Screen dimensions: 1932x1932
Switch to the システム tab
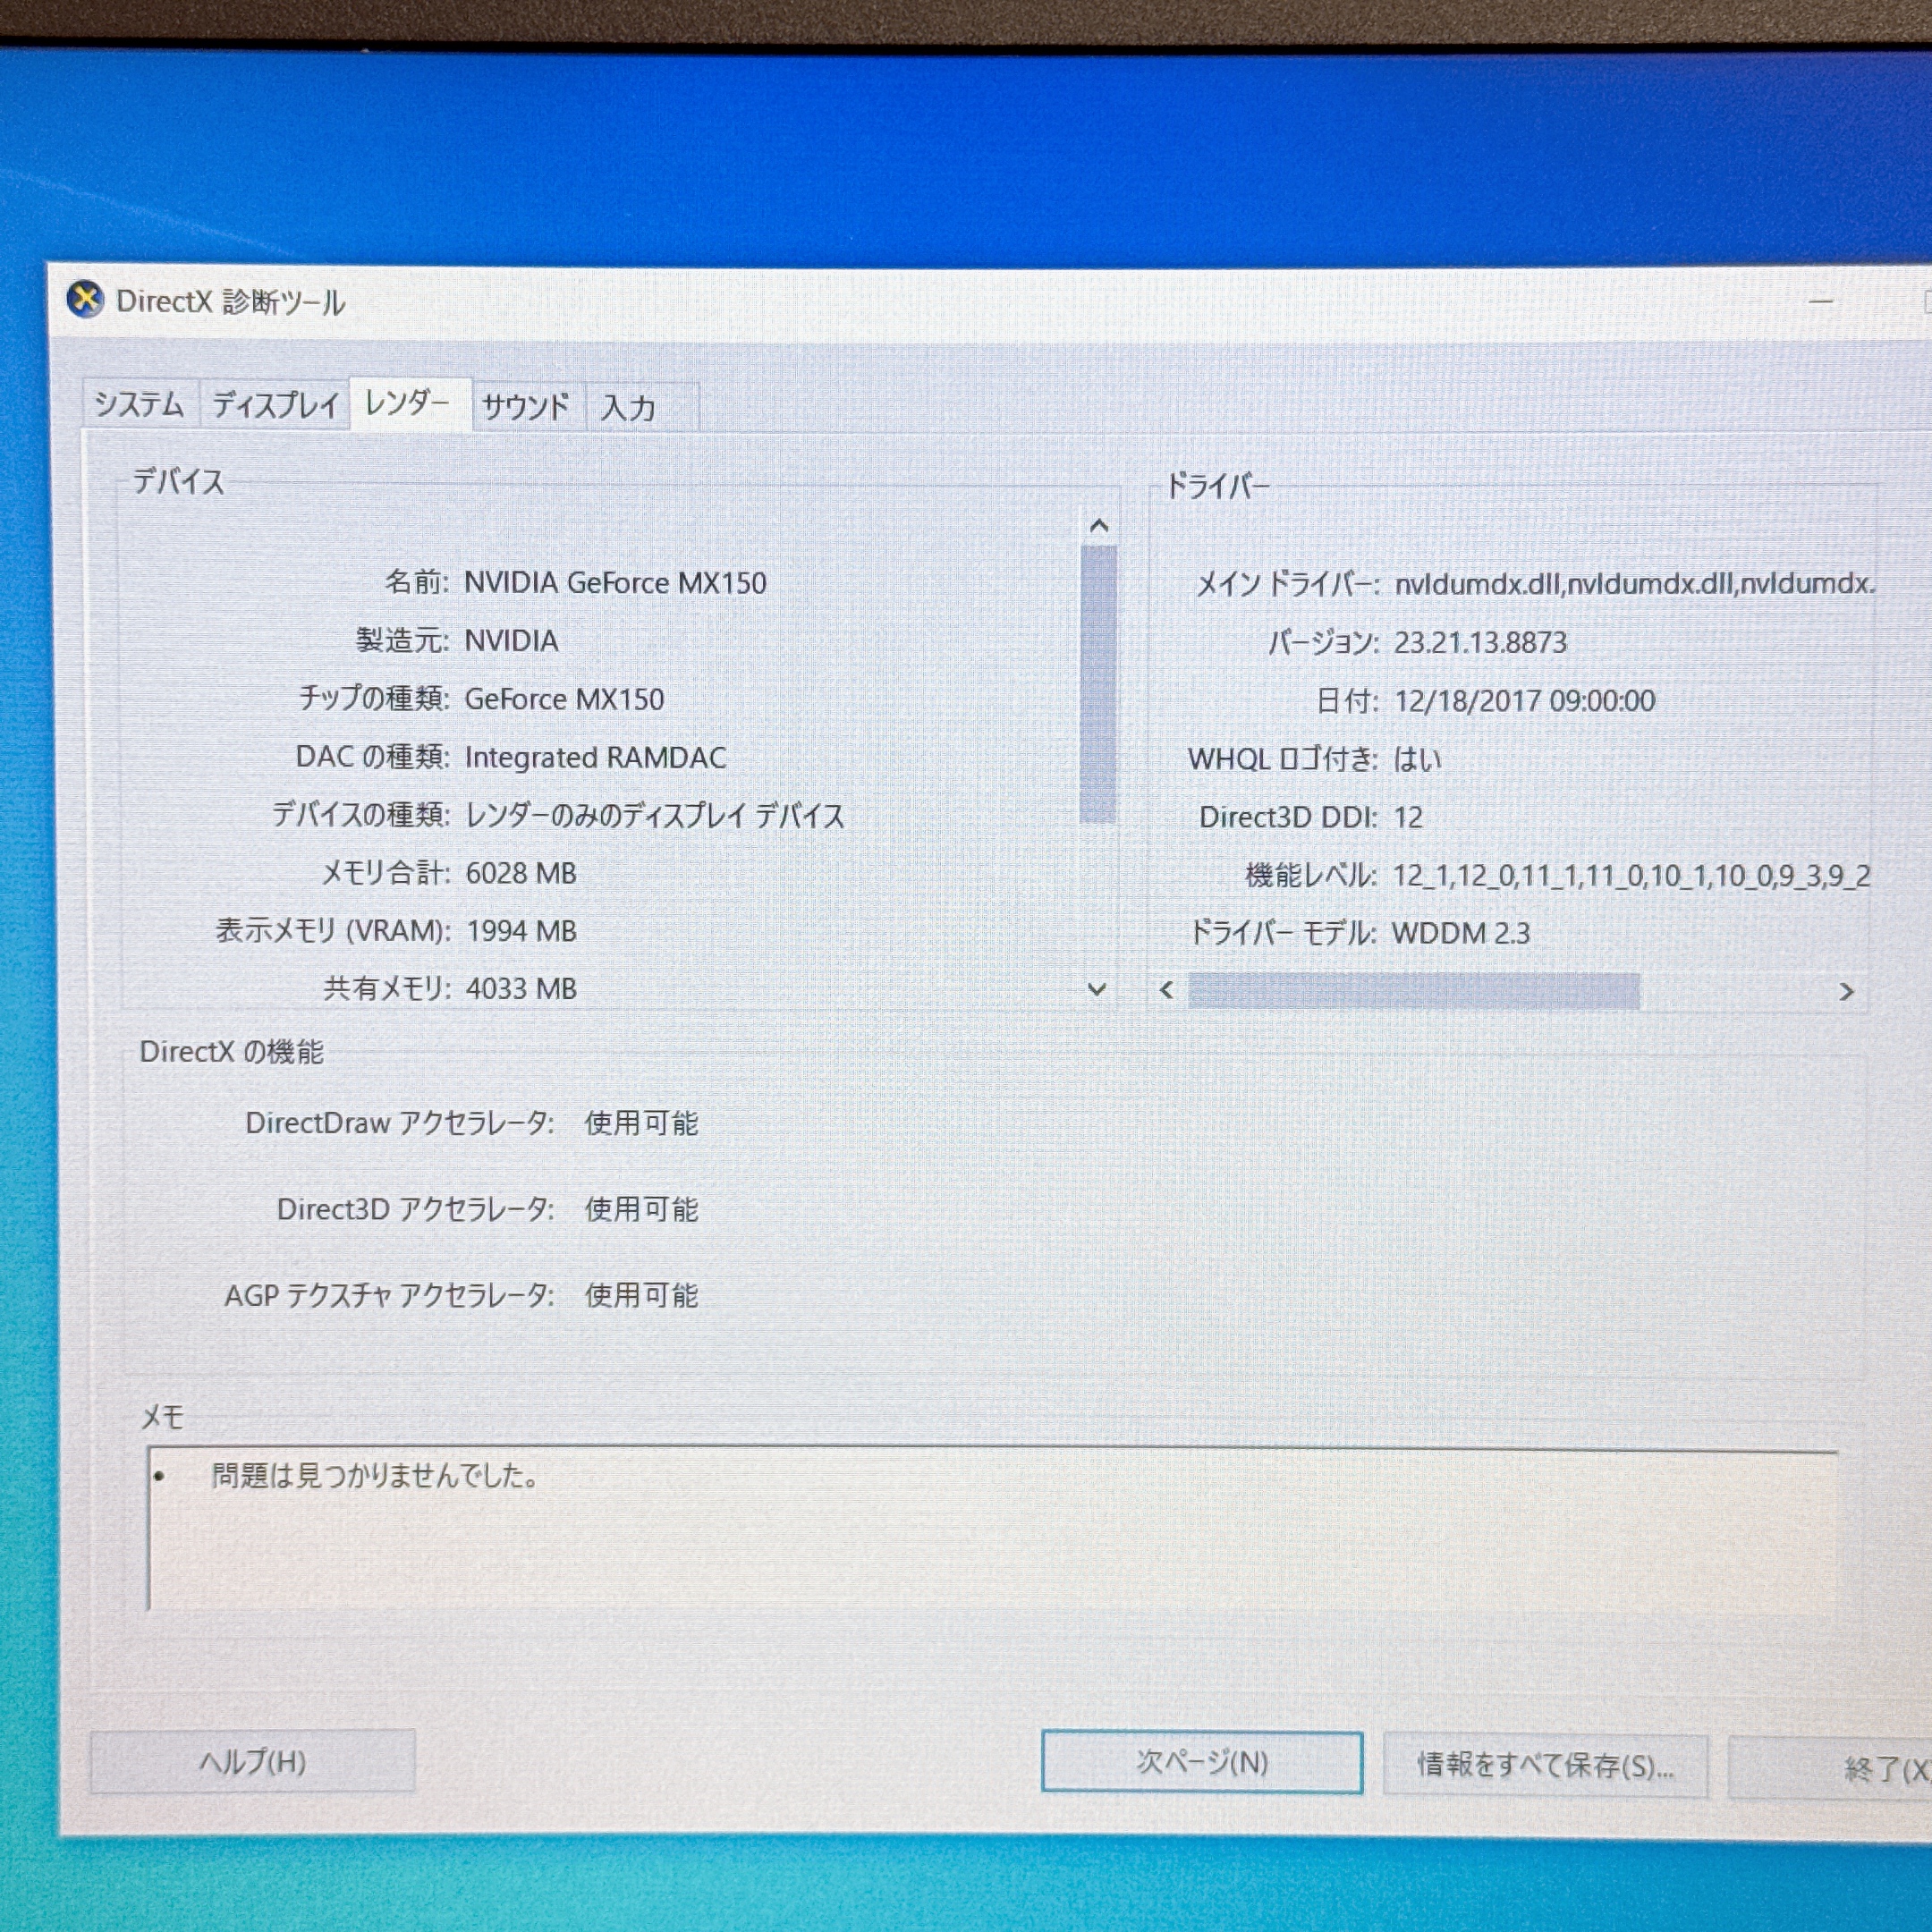[x=139, y=405]
